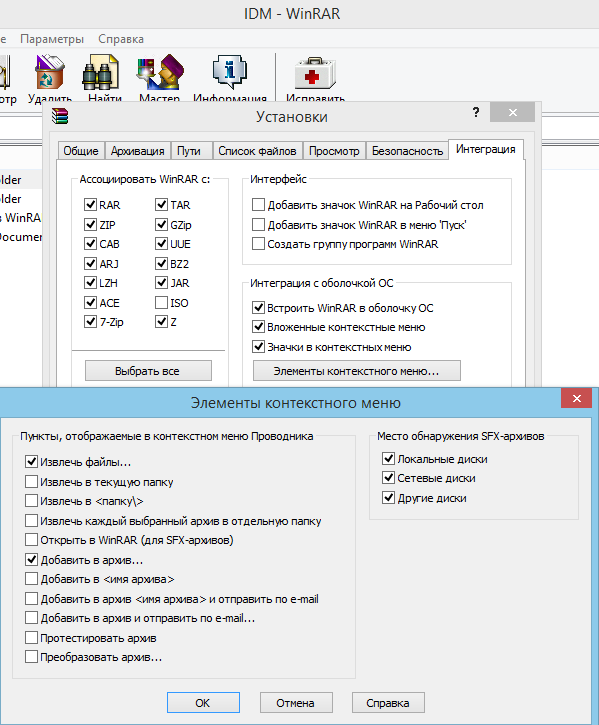Toggle the CAB association checkbox
The height and width of the screenshot is (725, 599).
(90, 244)
